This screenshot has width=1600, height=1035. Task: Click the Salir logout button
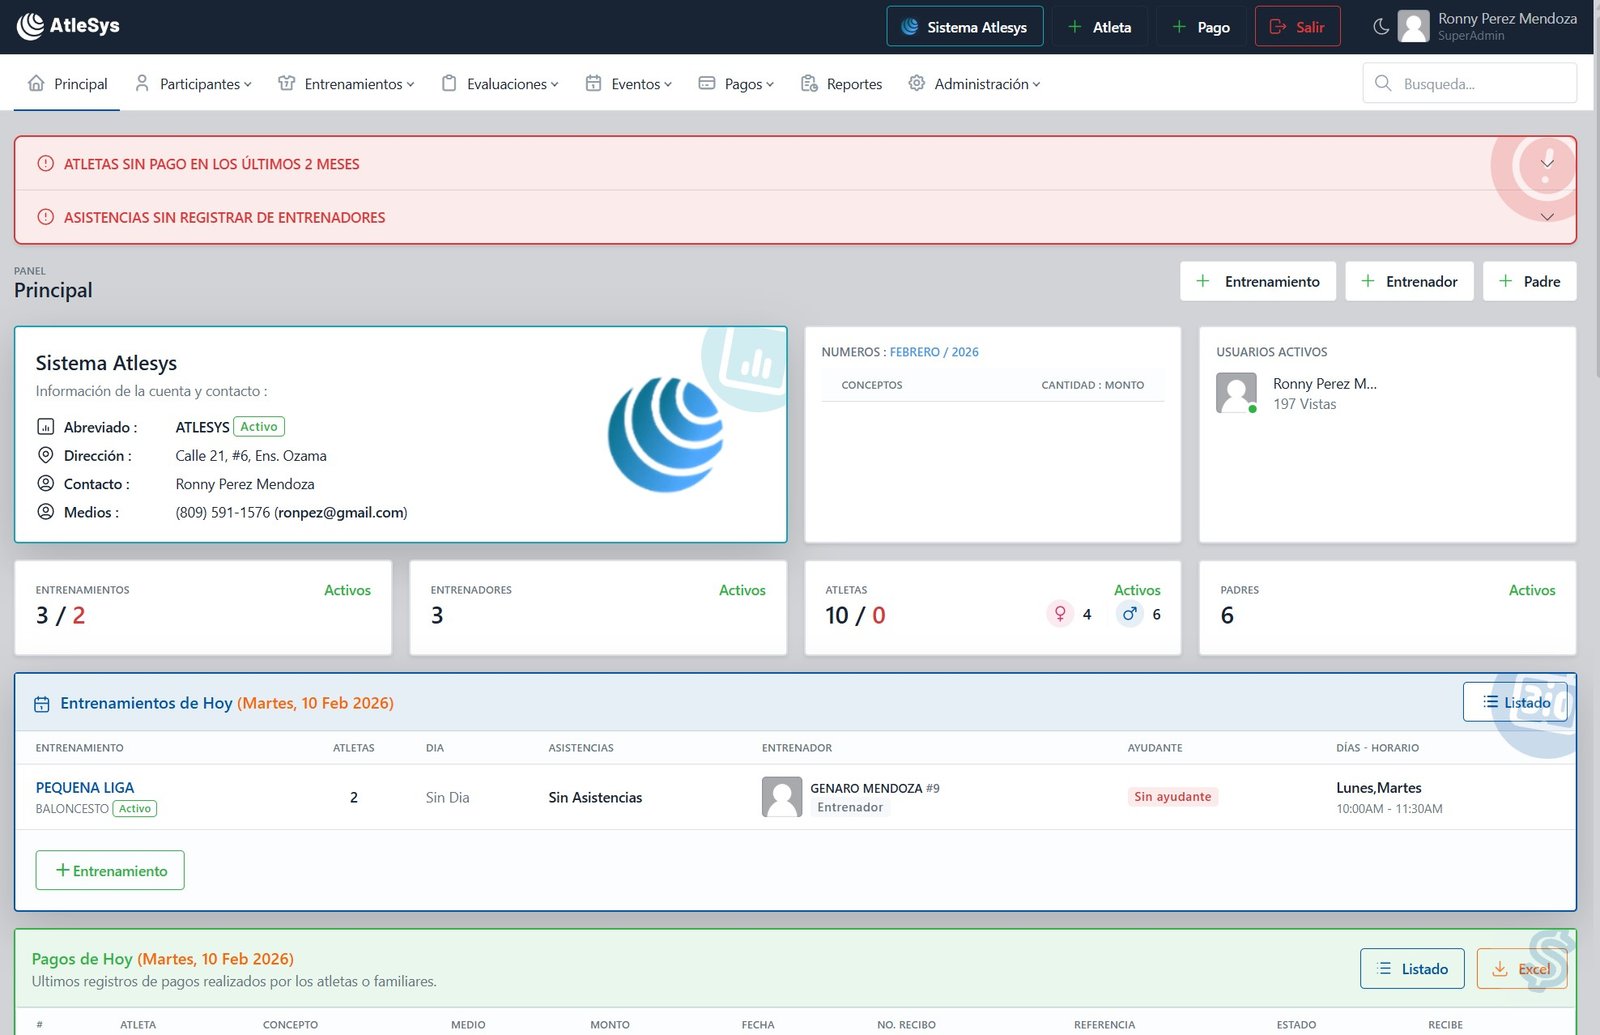tap(1297, 26)
